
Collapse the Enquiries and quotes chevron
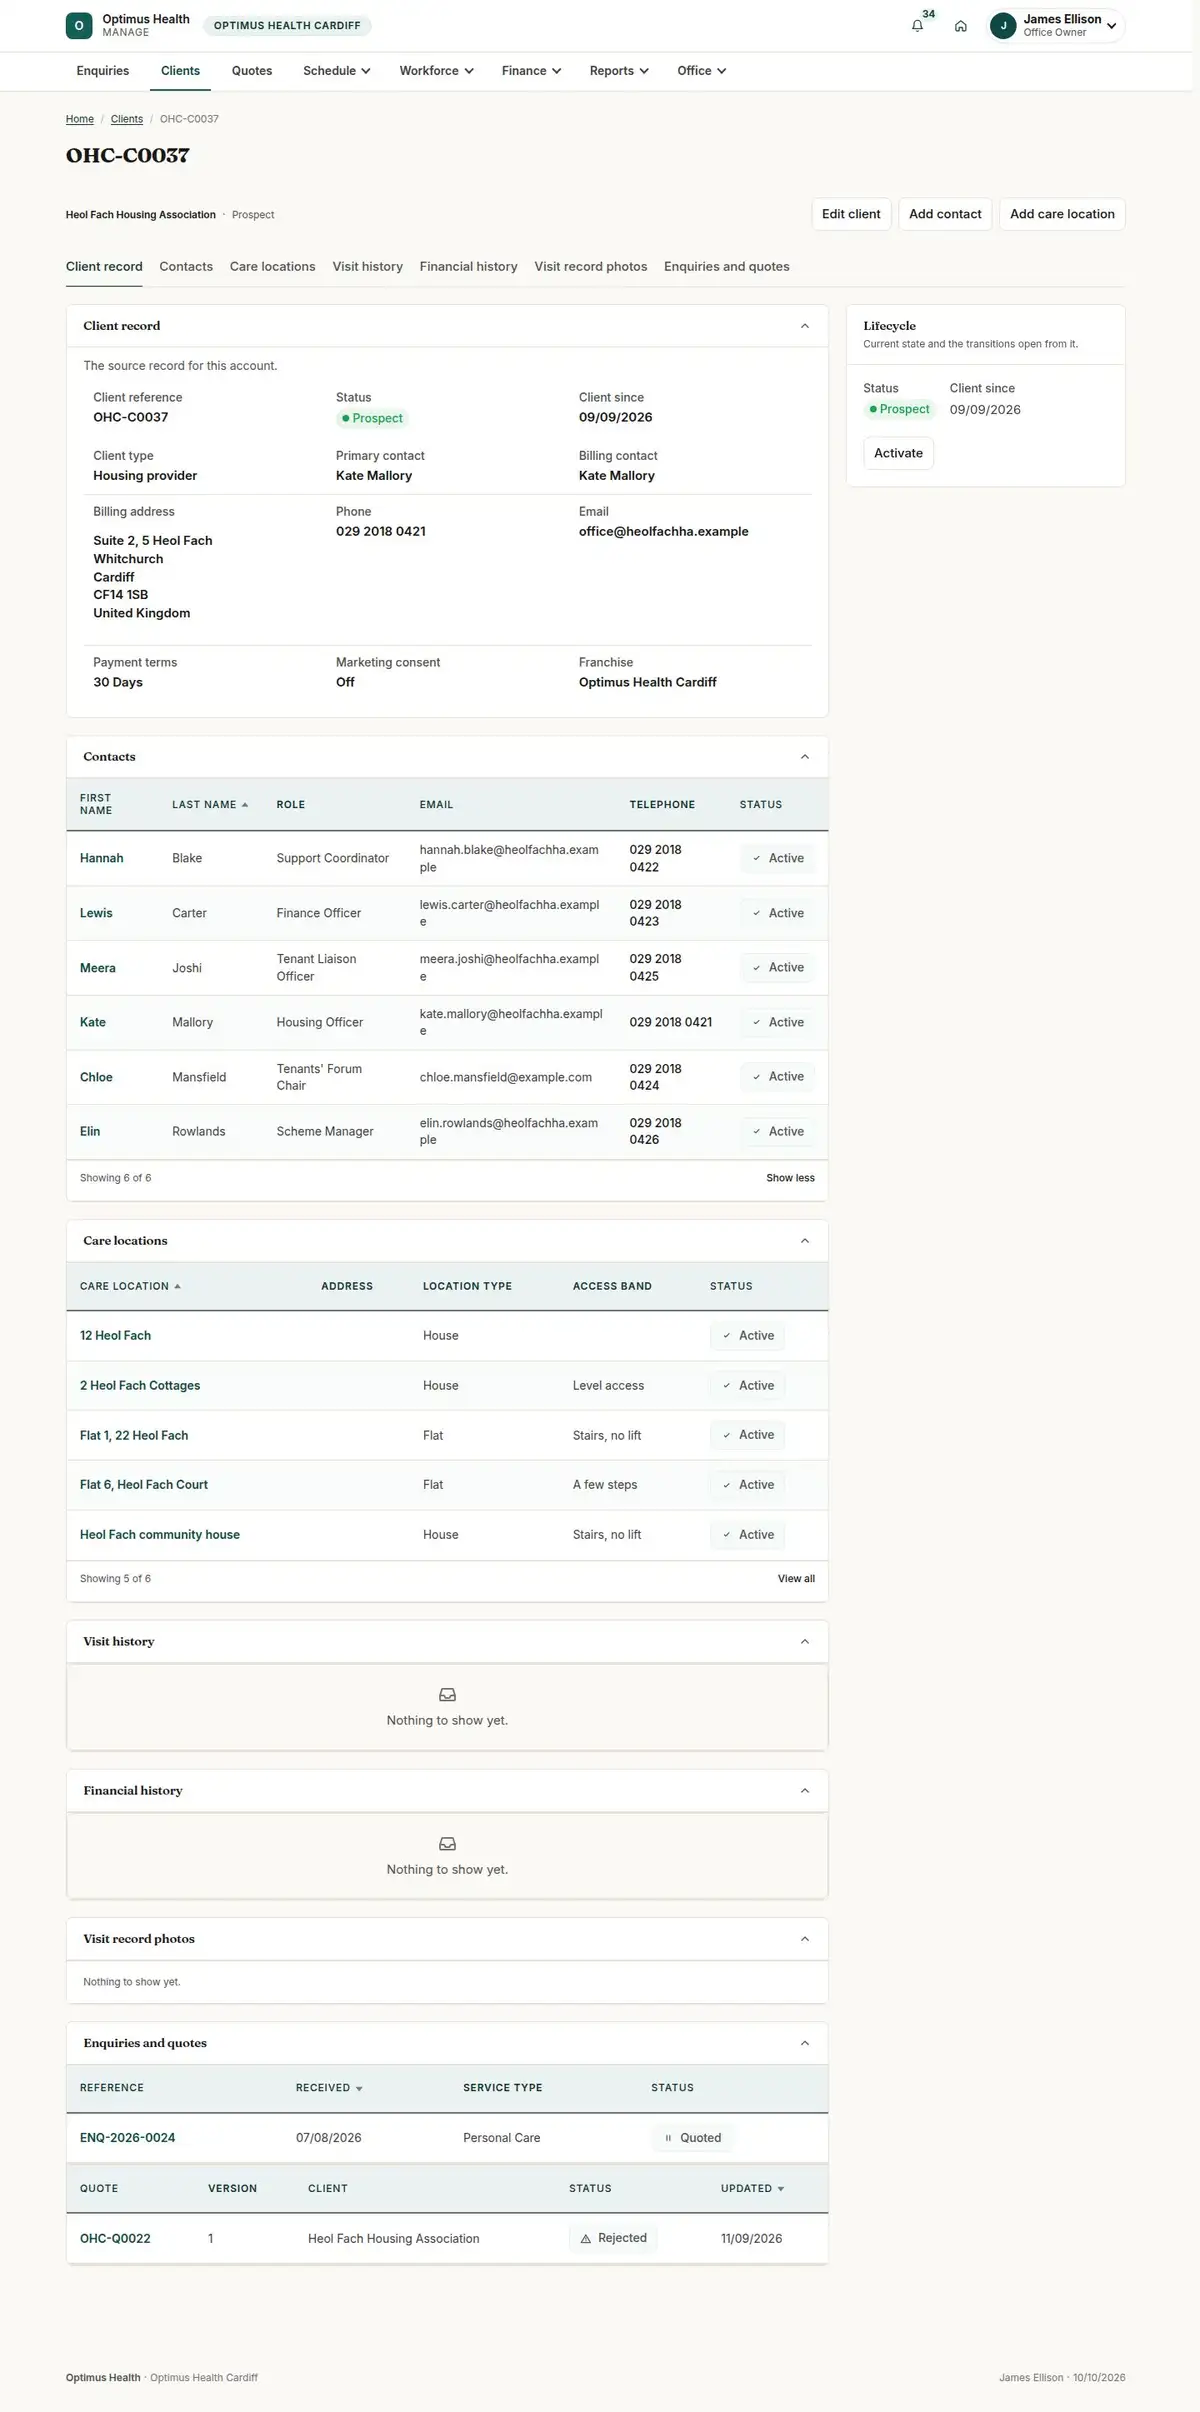805,2044
